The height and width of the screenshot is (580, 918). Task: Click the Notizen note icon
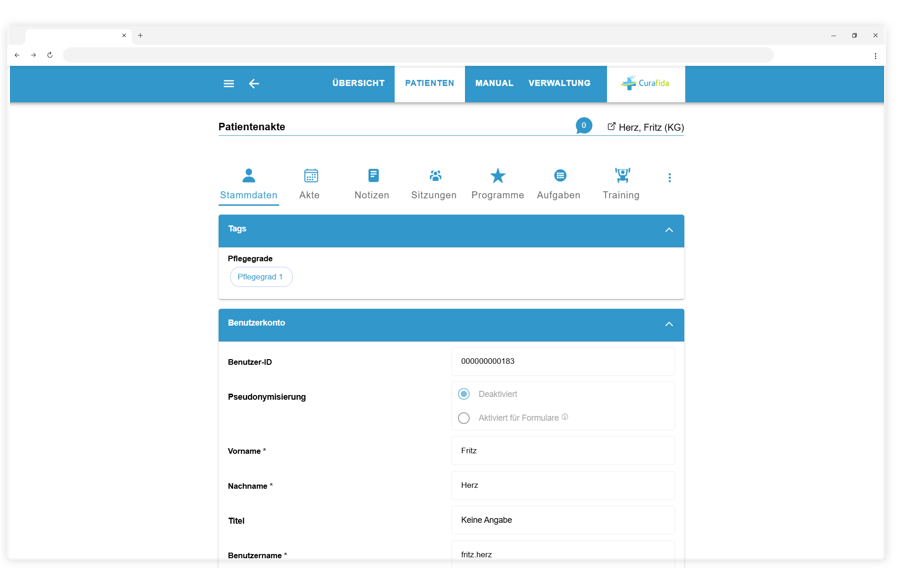(x=373, y=175)
